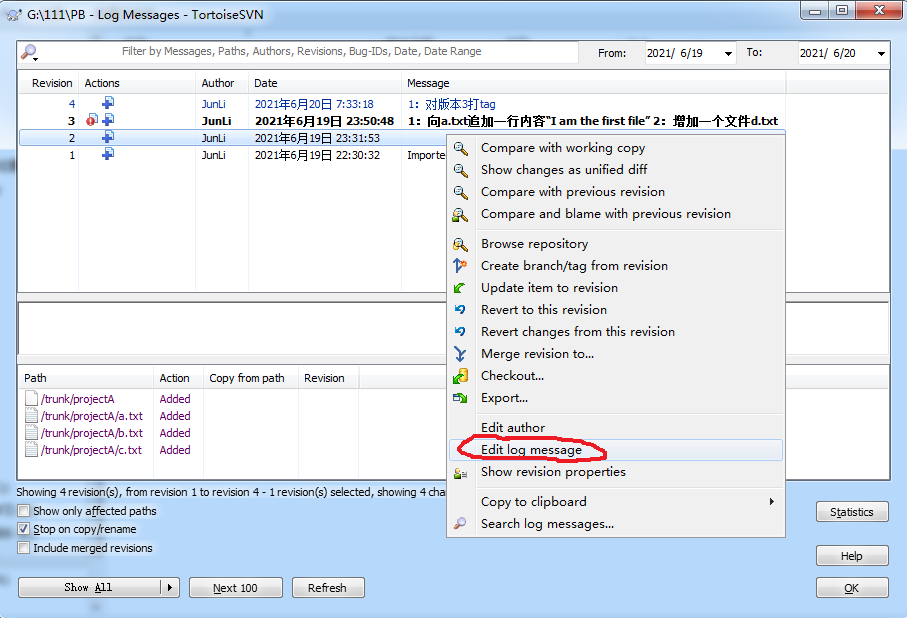Click the Show revision properties icon
Screen dimensions: 907x618
click(x=460, y=473)
